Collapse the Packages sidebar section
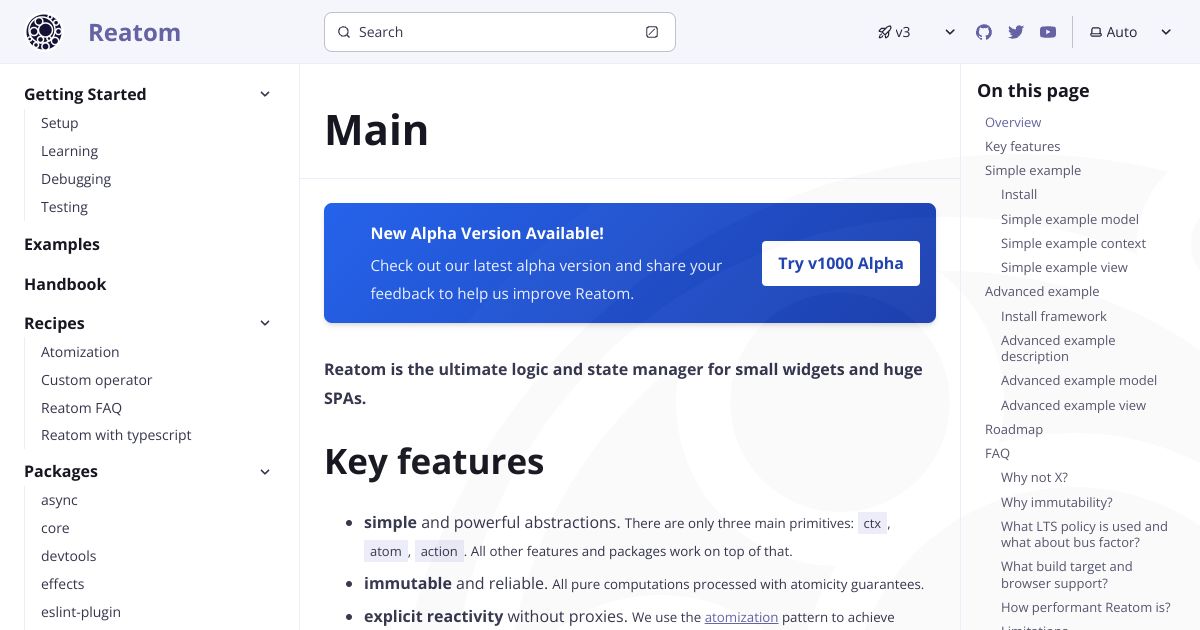This screenshot has width=1200, height=630. point(265,471)
